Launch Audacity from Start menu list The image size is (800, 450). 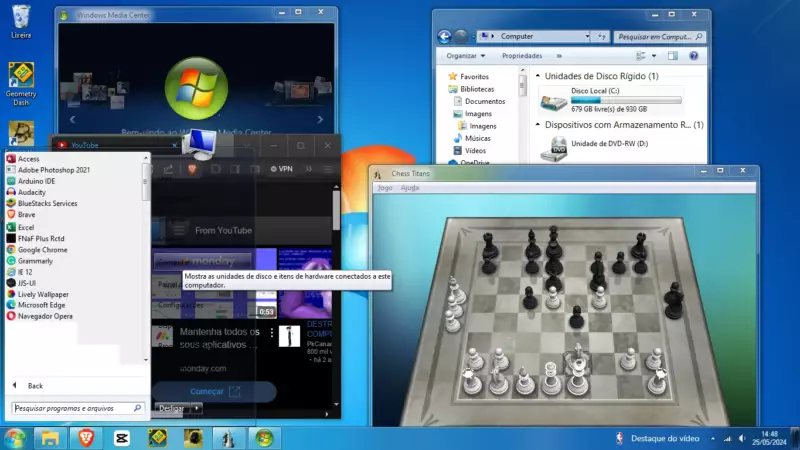tap(32, 192)
